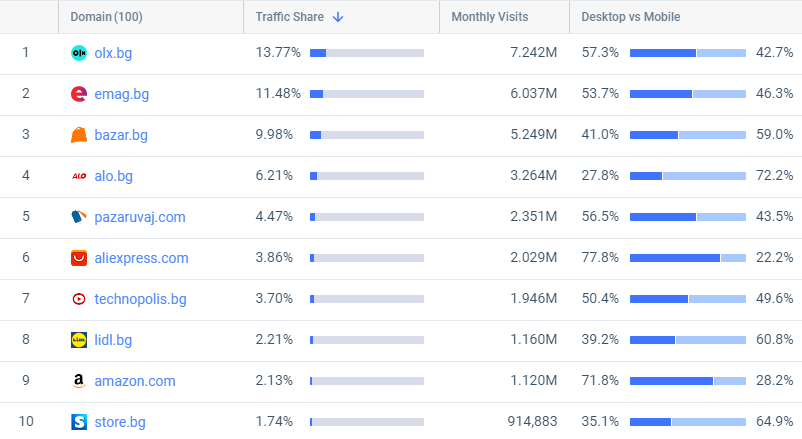
Task: Click the bazar.bg traffic share bar
Action: point(367,135)
